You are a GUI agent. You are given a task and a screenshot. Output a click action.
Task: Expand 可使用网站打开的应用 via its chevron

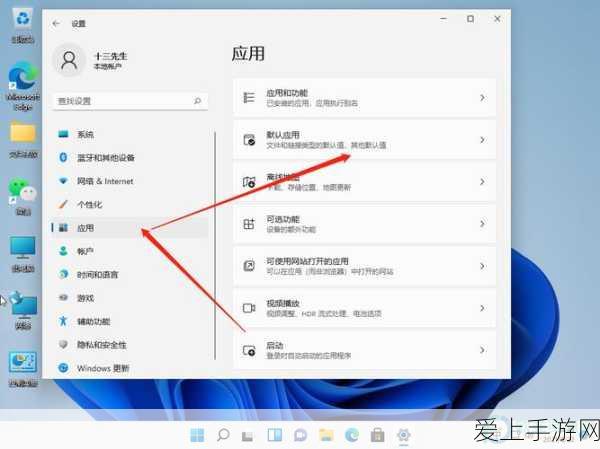point(482,266)
